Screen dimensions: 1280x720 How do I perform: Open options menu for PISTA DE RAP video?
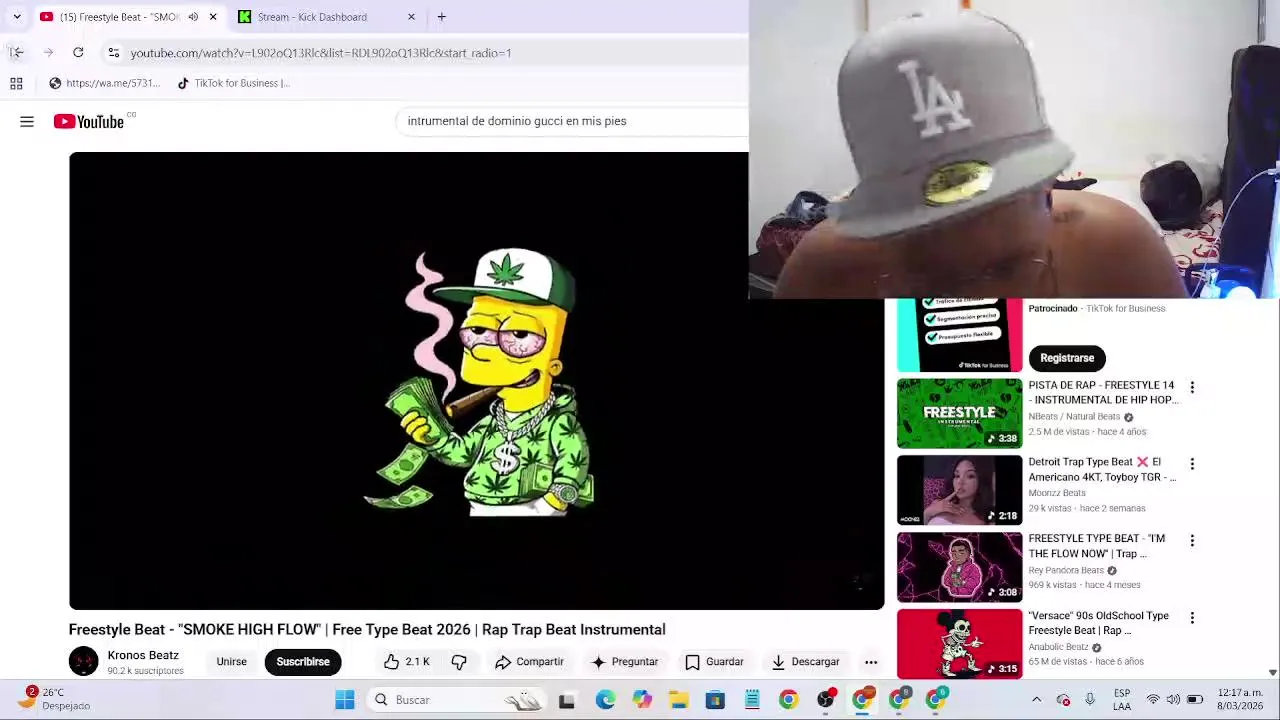point(1192,387)
